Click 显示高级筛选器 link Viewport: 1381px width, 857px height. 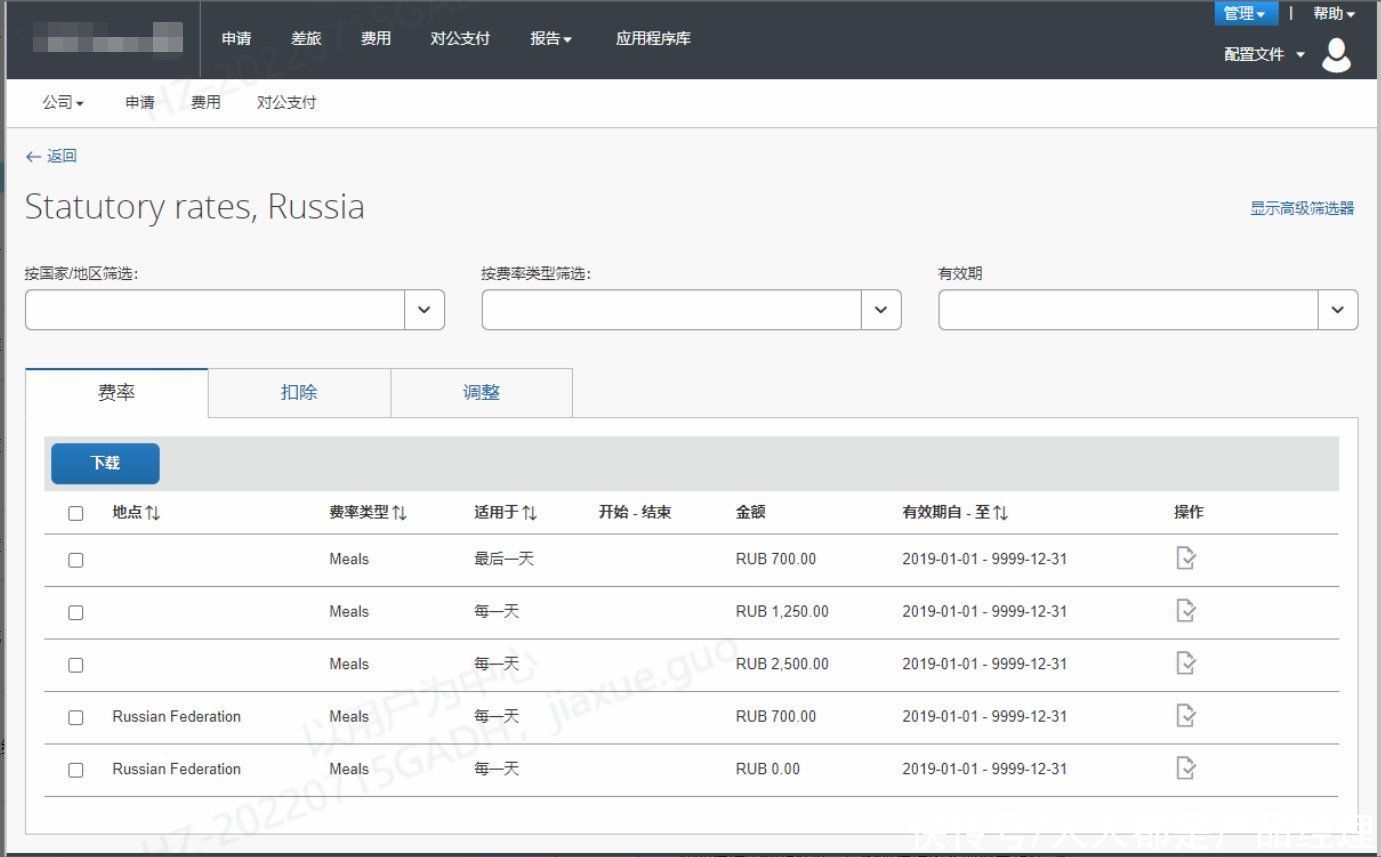click(1302, 208)
